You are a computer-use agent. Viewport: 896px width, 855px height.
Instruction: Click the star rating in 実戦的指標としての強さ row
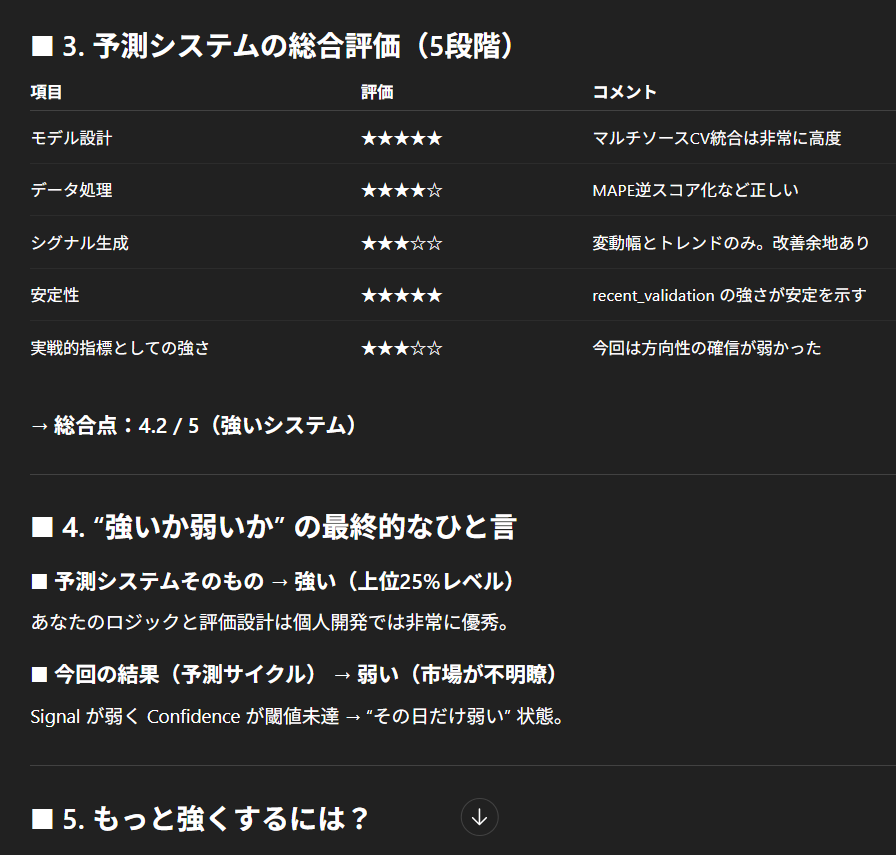[x=402, y=347]
